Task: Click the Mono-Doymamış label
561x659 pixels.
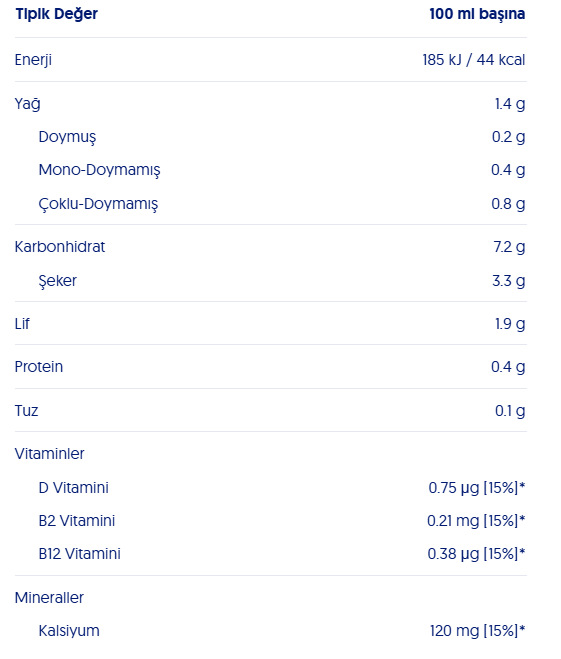Action: pos(100,170)
